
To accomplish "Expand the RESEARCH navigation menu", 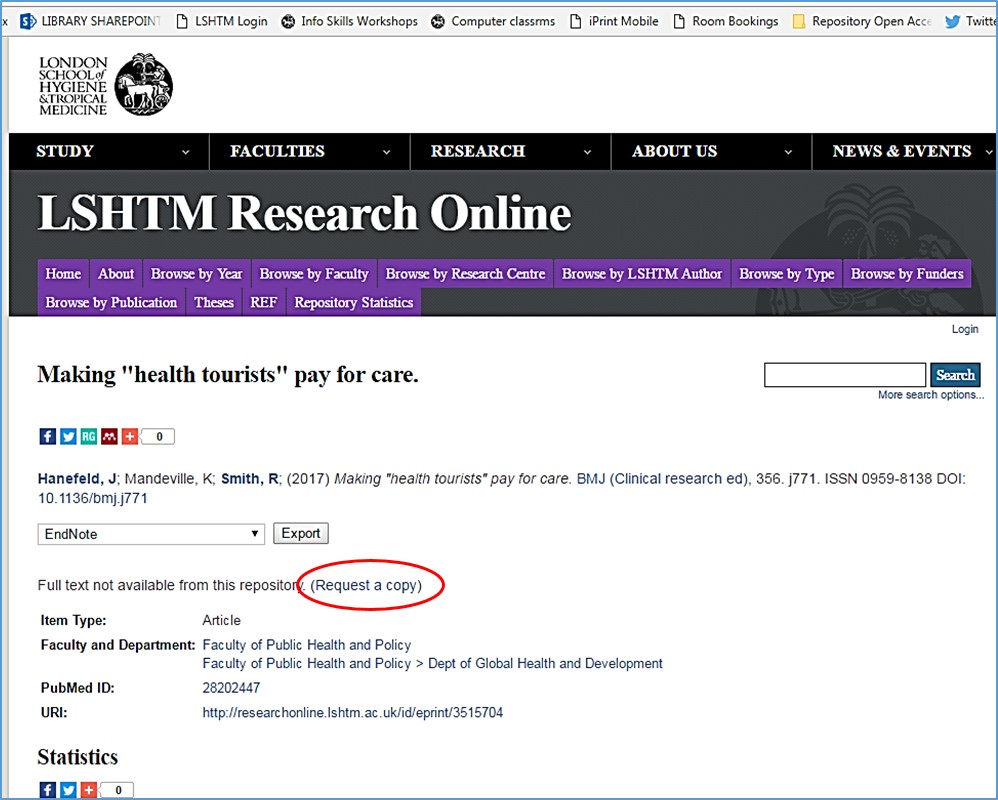I will point(510,152).
